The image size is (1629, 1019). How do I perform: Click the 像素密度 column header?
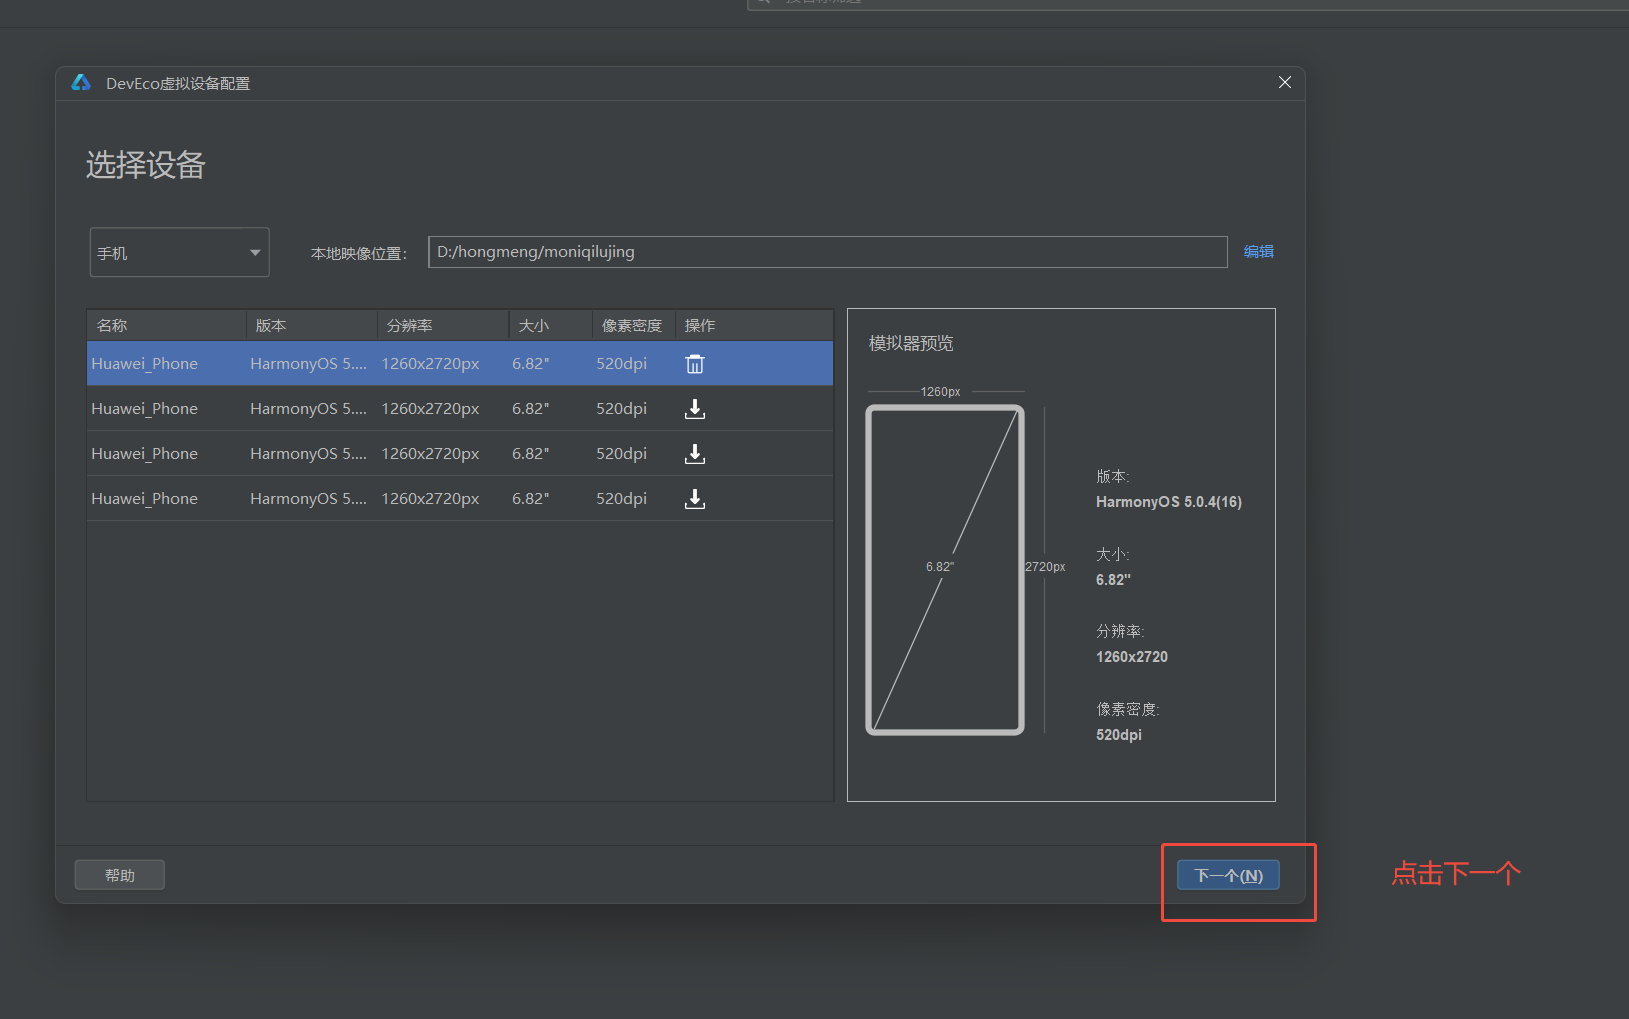click(x=634, y=326)
